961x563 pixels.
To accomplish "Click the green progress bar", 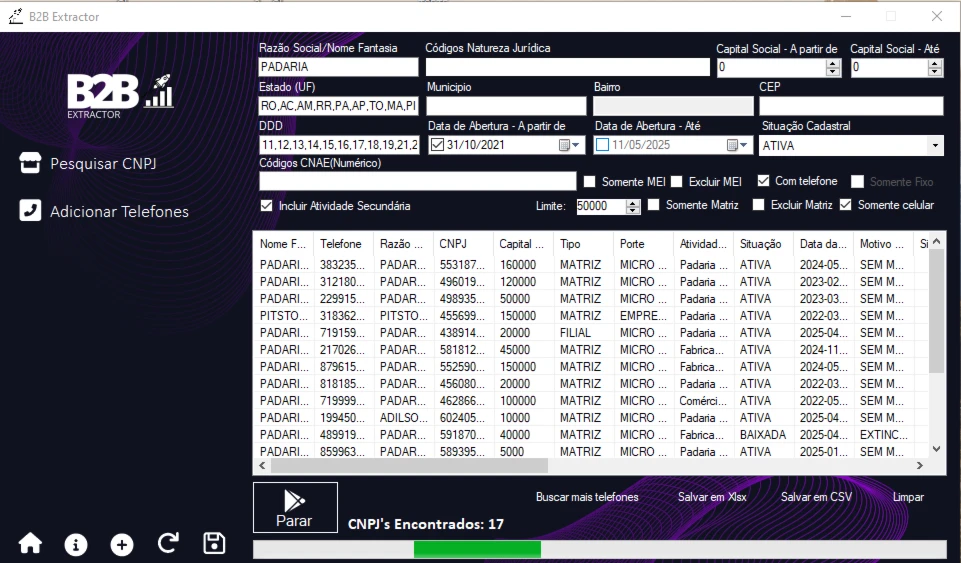I will point(477,549).
